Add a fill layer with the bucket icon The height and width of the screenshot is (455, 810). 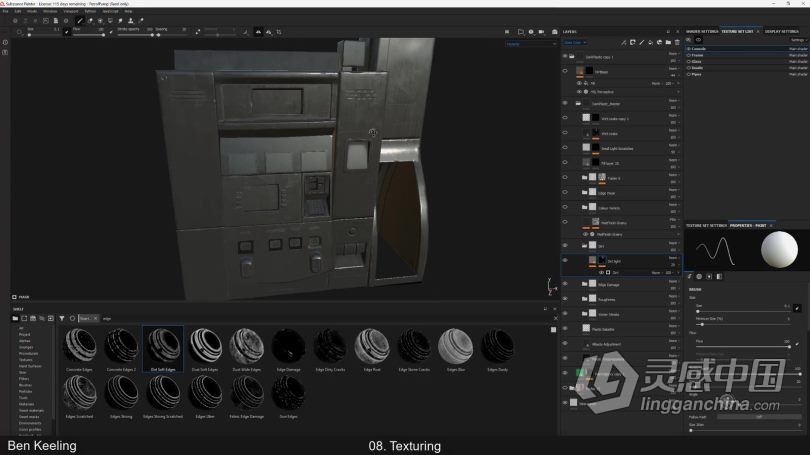click(x=650, y=42)
